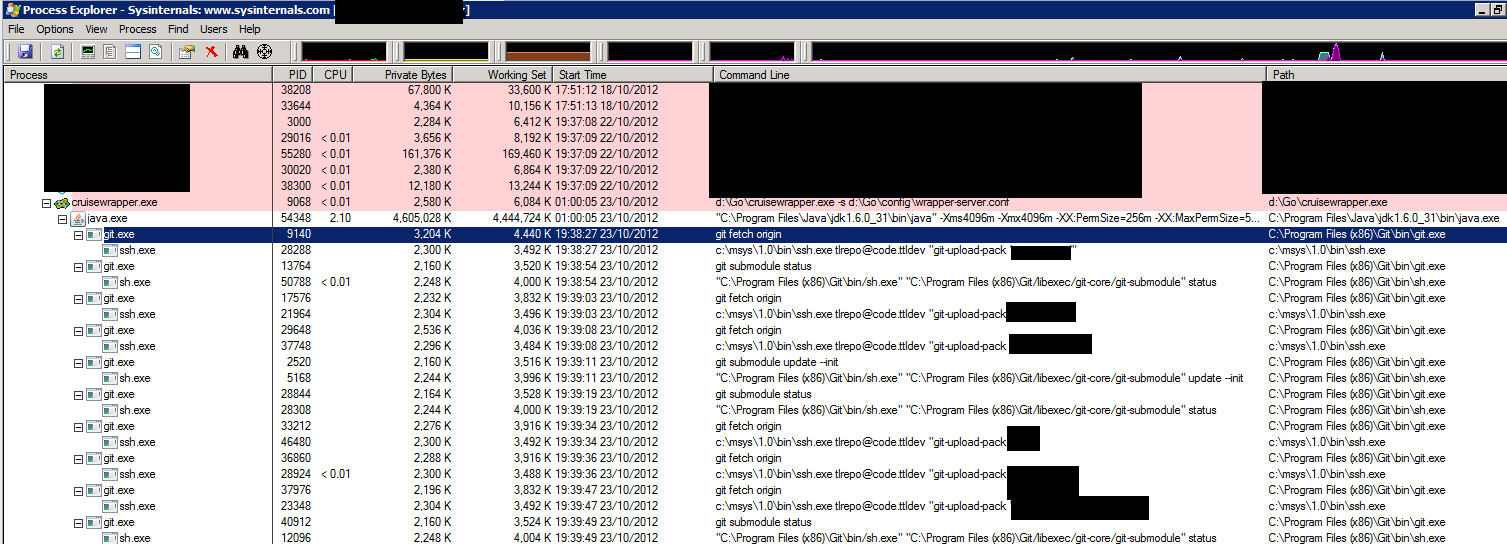Select git.exe row with PID 36860
This screenshot has width=1507, height=544.
point(755,458)
